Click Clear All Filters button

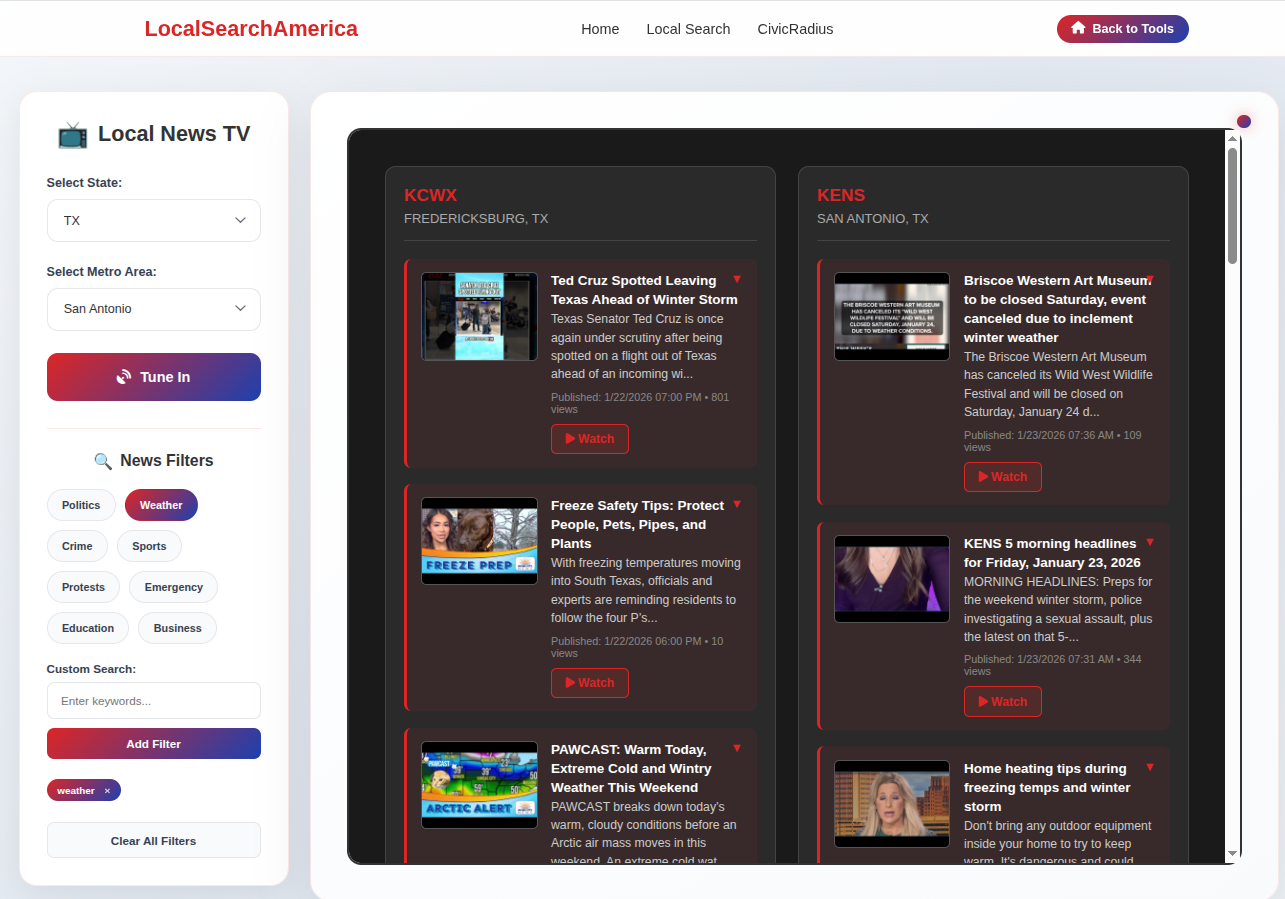[153, 841]
